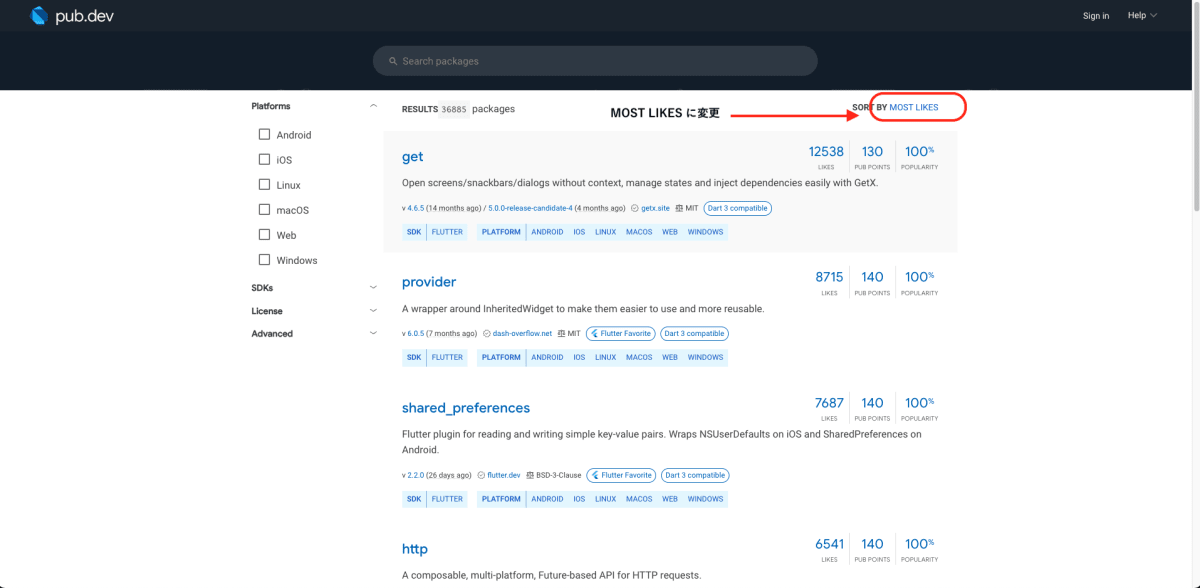Open get version 4.6.5 link

pos(415,208)
